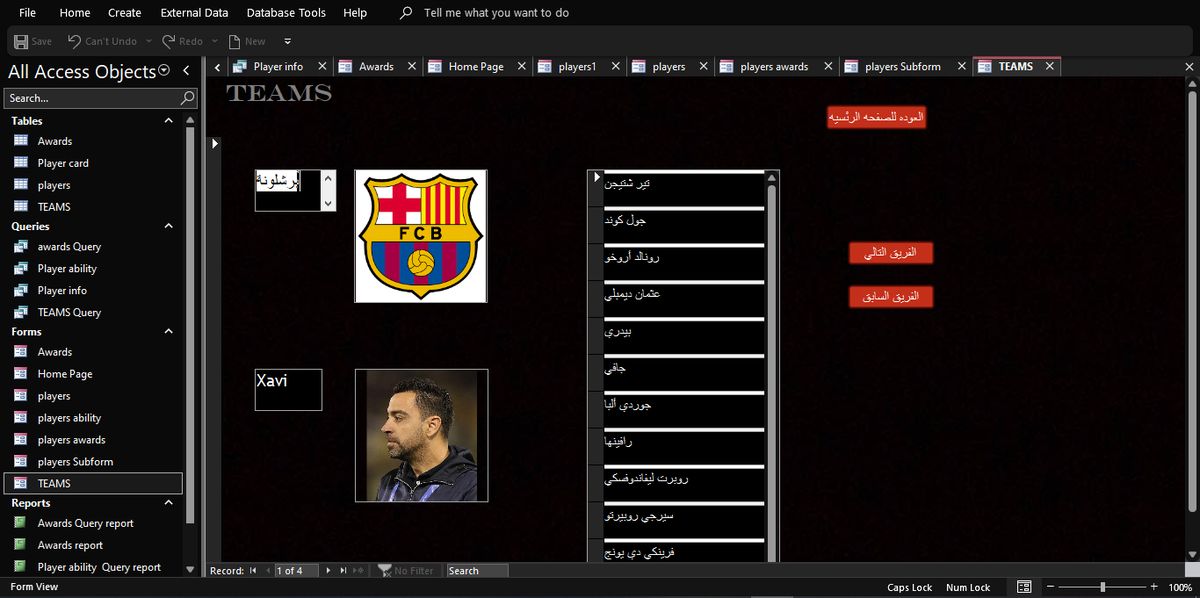Select the Home Page form in navigation
This screenshot has height=598, width=1200.
click(x=94, y=374)
